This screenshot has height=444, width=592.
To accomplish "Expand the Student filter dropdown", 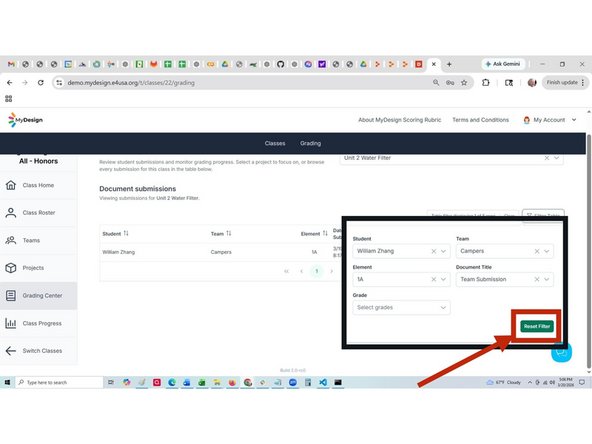I will tap(443, 251).
